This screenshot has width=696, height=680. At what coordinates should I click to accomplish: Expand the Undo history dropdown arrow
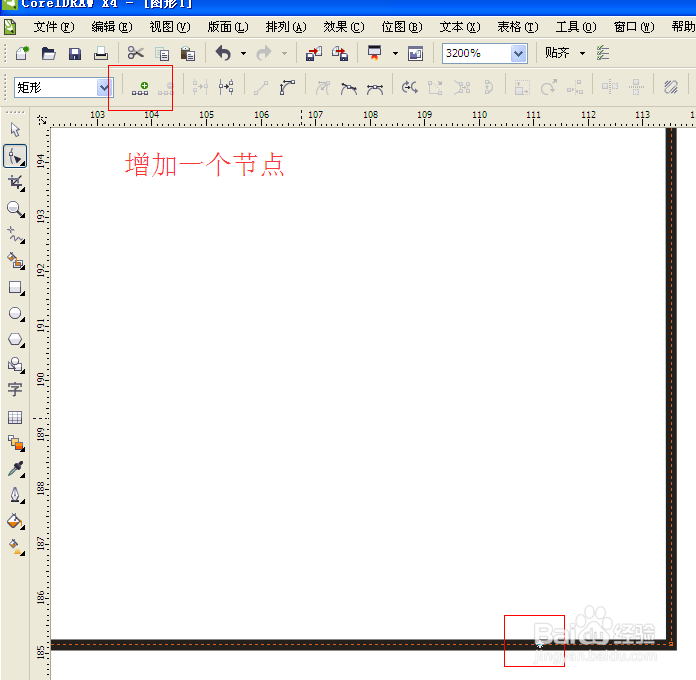point(243,54)
